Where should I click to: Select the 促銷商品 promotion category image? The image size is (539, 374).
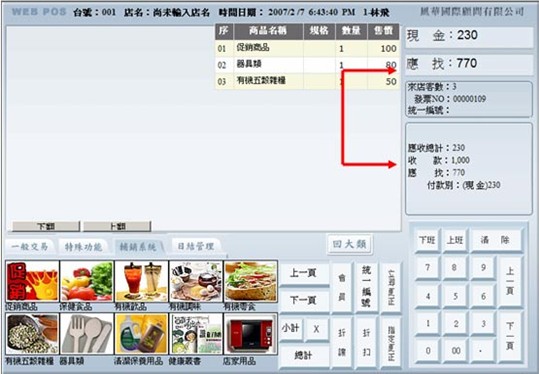pos(32,281)
